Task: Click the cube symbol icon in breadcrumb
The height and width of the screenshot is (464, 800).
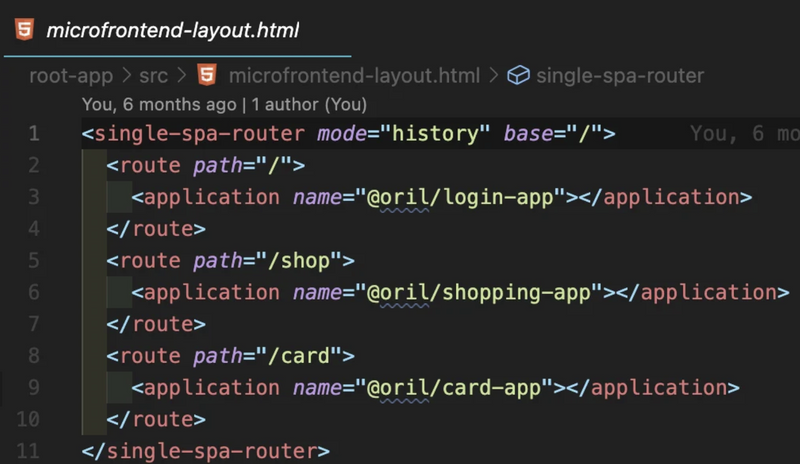Action: click(x=518, y=76)
